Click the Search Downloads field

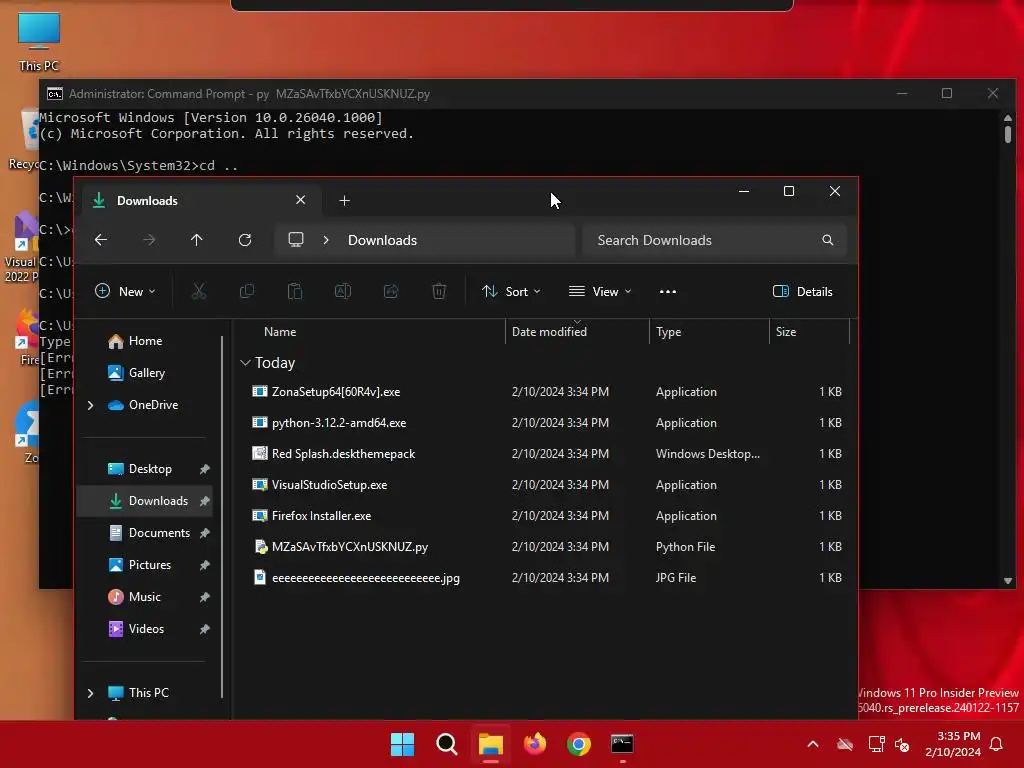[714, 240]
